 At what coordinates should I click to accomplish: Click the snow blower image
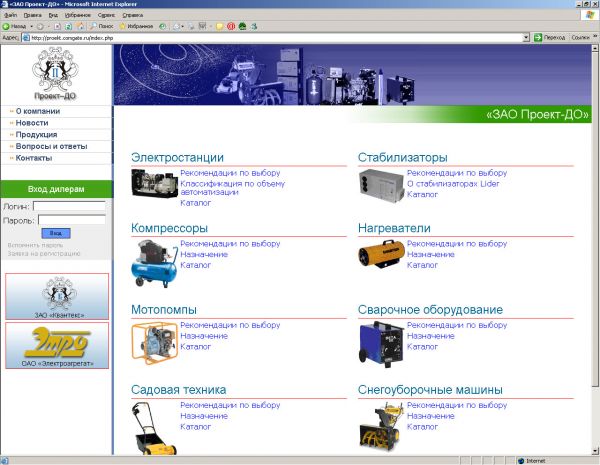click(x=382, y=426)
